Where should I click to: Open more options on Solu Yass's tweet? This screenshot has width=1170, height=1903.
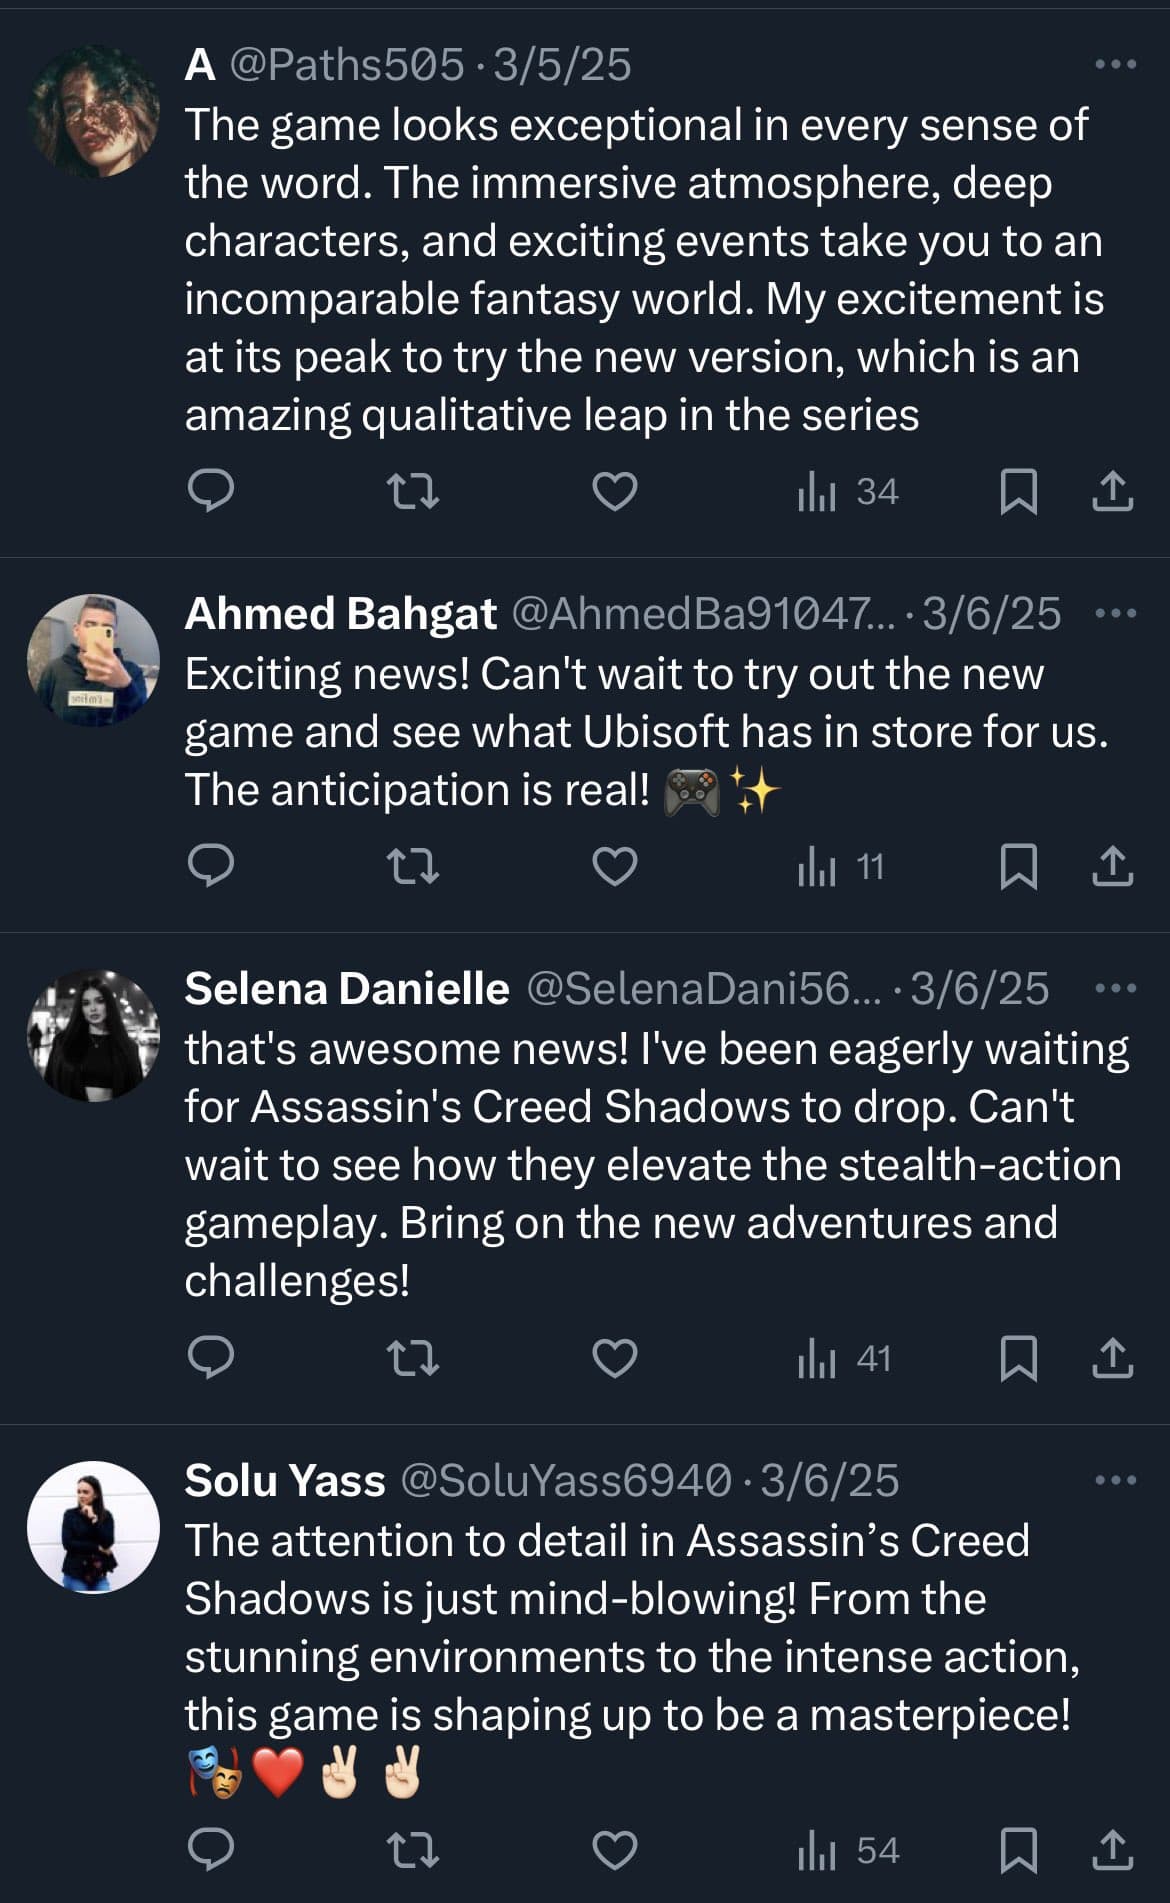click(1115, 1480)
